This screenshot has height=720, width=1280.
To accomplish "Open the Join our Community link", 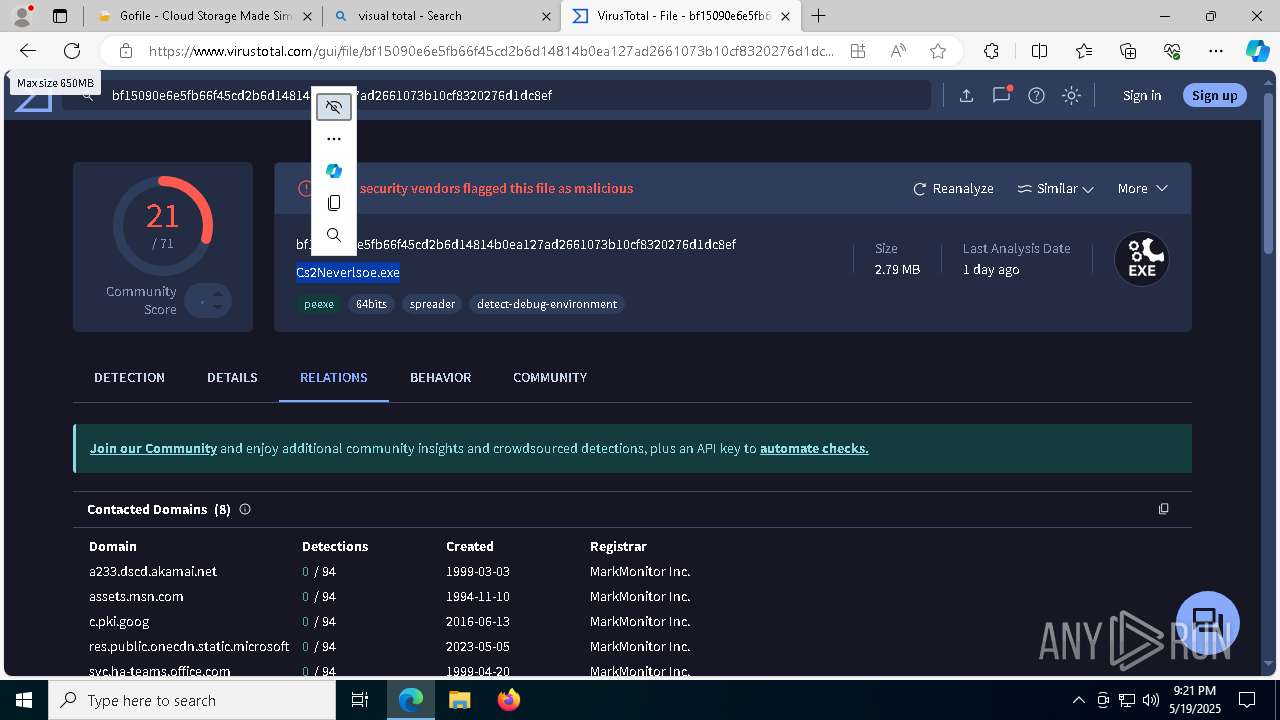I will [x=153, y=448].
